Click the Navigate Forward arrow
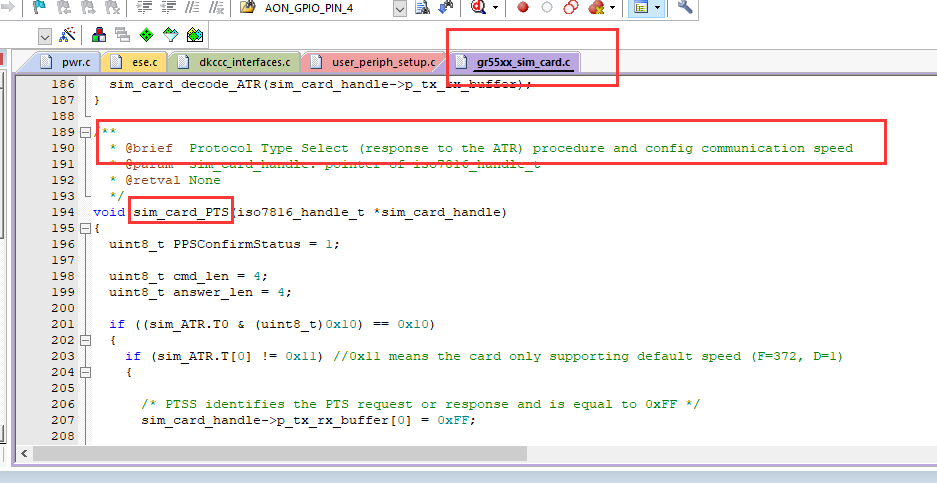 point(7,7)
